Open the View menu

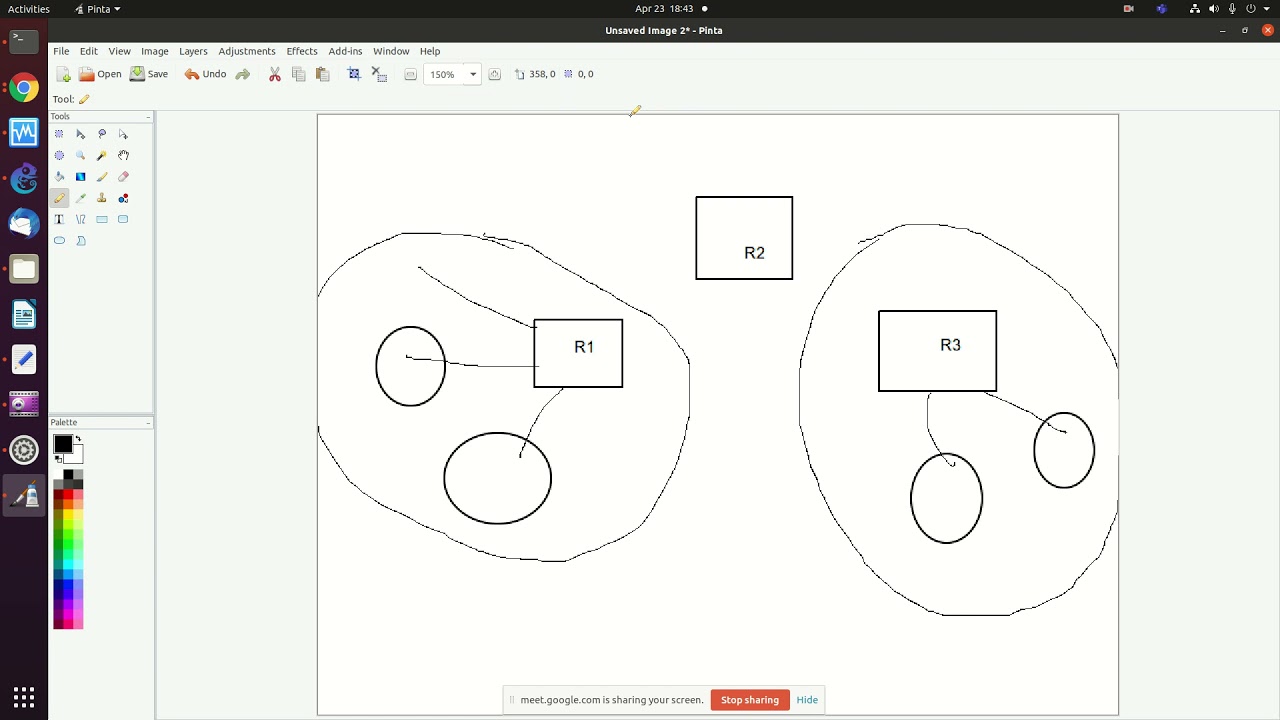(x=119, y=51)
